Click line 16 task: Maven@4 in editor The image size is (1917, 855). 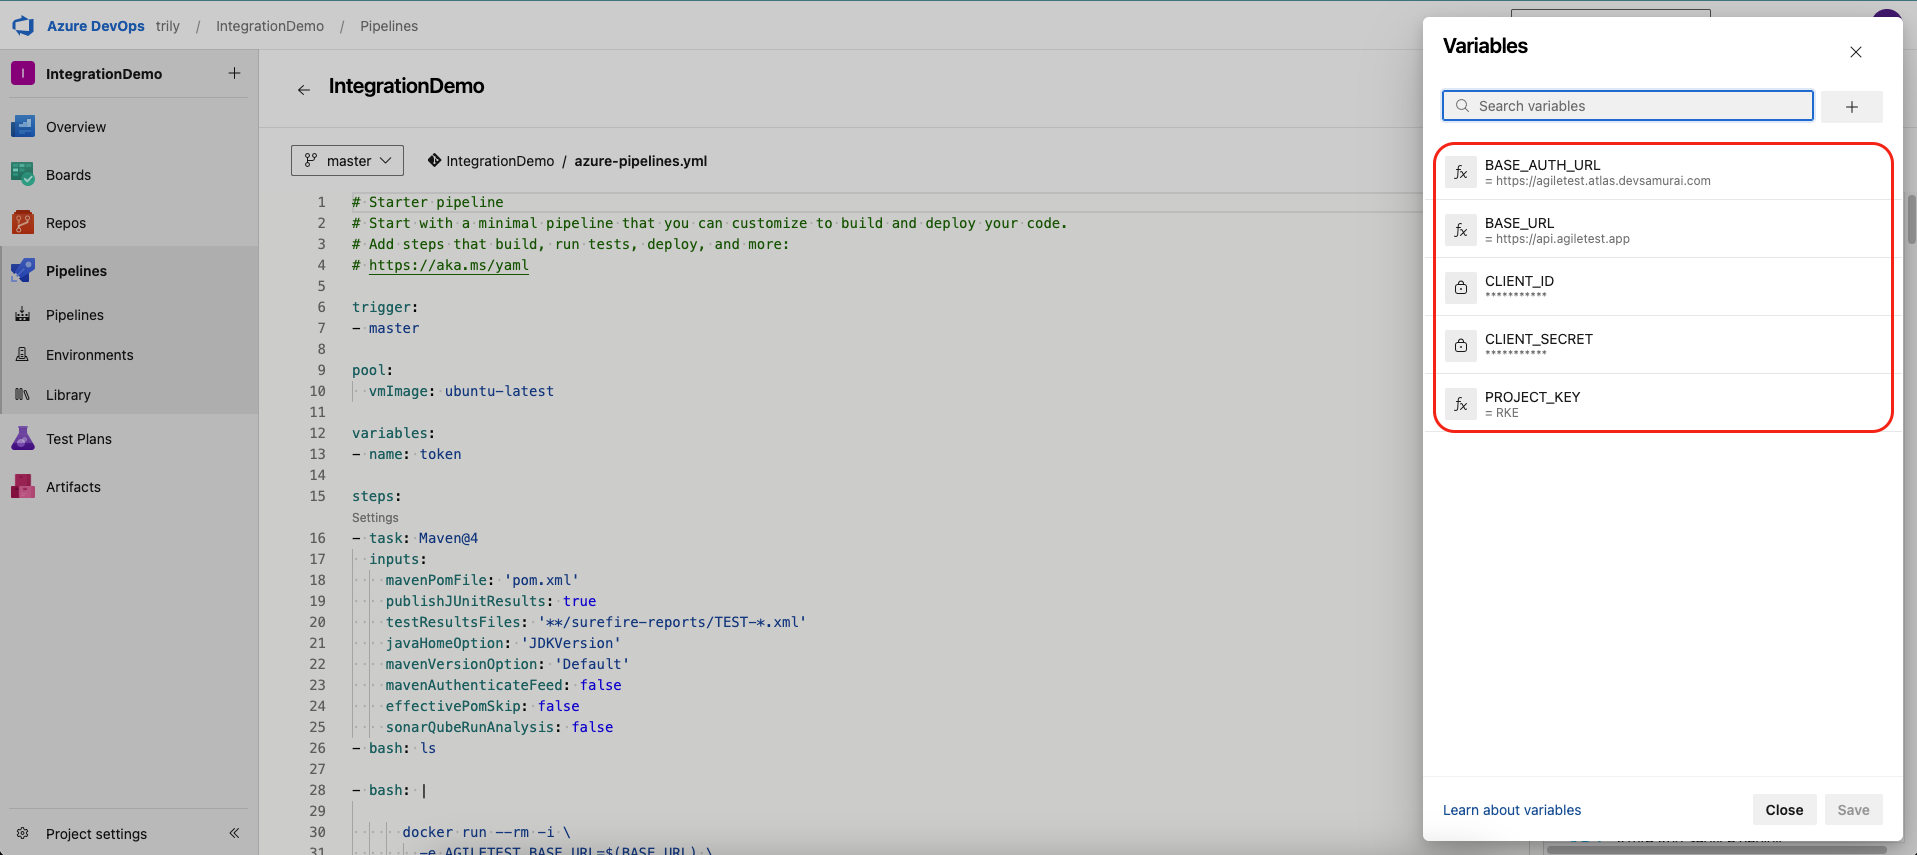(415, 538)
